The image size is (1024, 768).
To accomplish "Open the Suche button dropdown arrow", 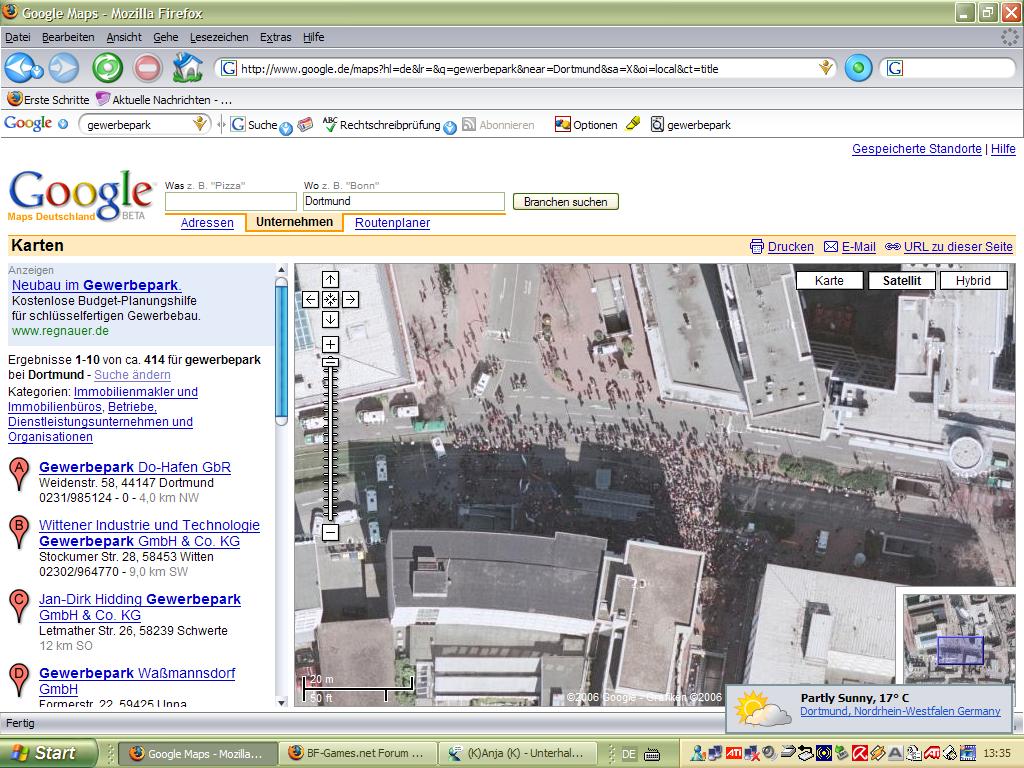I will (x=286, y=128).
